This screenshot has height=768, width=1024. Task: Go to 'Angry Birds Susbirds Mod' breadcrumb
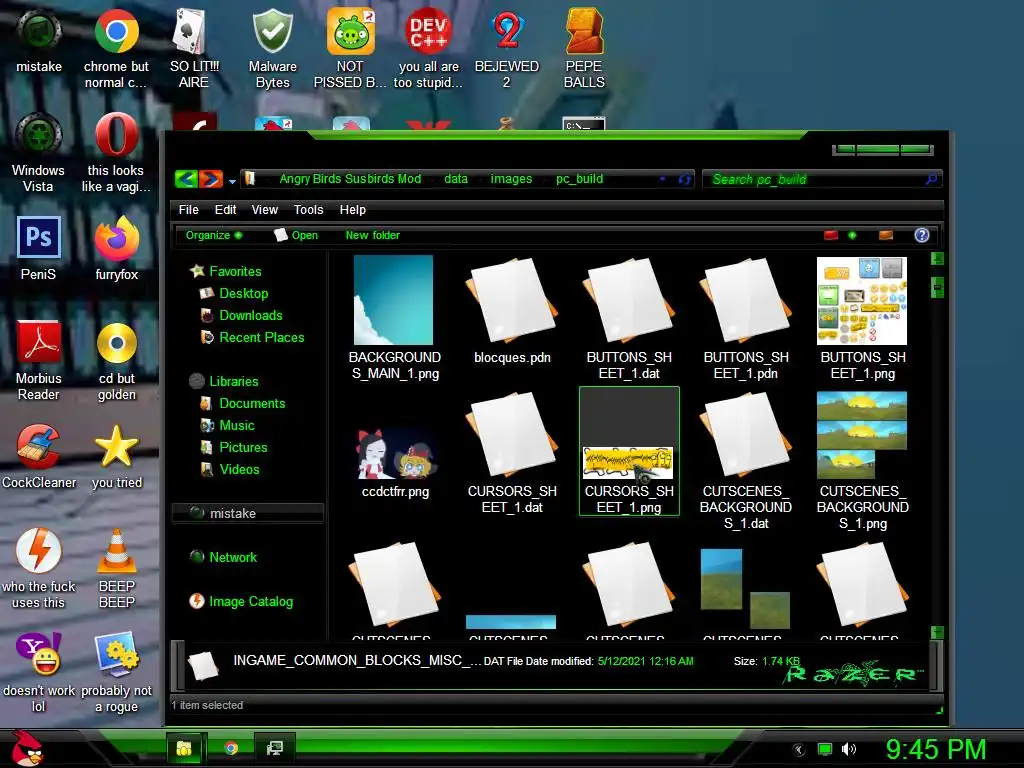(x=350, y=179)
